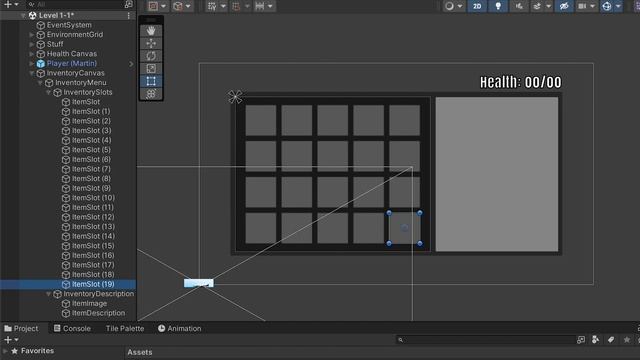Click the tool handle position (pivot) icon
640x360 pixels.
click(x=153, y=6)
